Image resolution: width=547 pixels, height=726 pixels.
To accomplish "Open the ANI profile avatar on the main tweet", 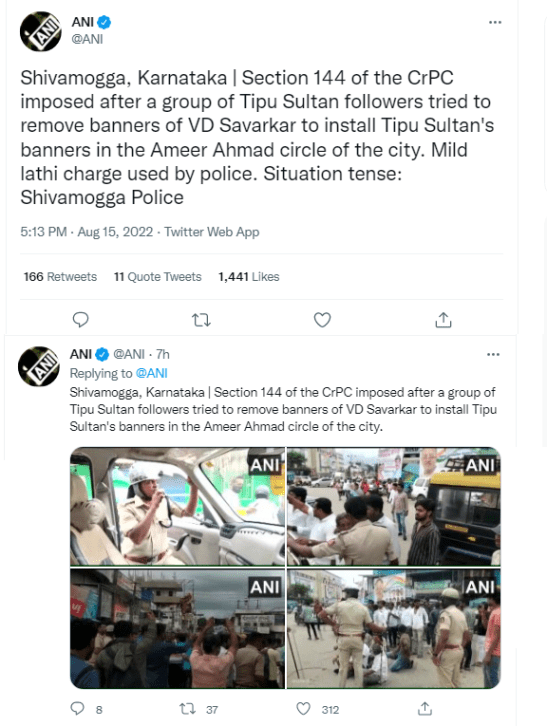I will point(41,31).
